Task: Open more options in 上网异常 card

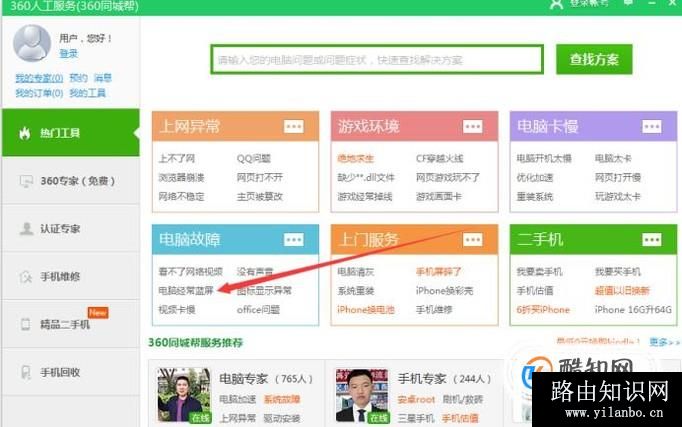Action: pyautogui.click(x=294, y=127)
